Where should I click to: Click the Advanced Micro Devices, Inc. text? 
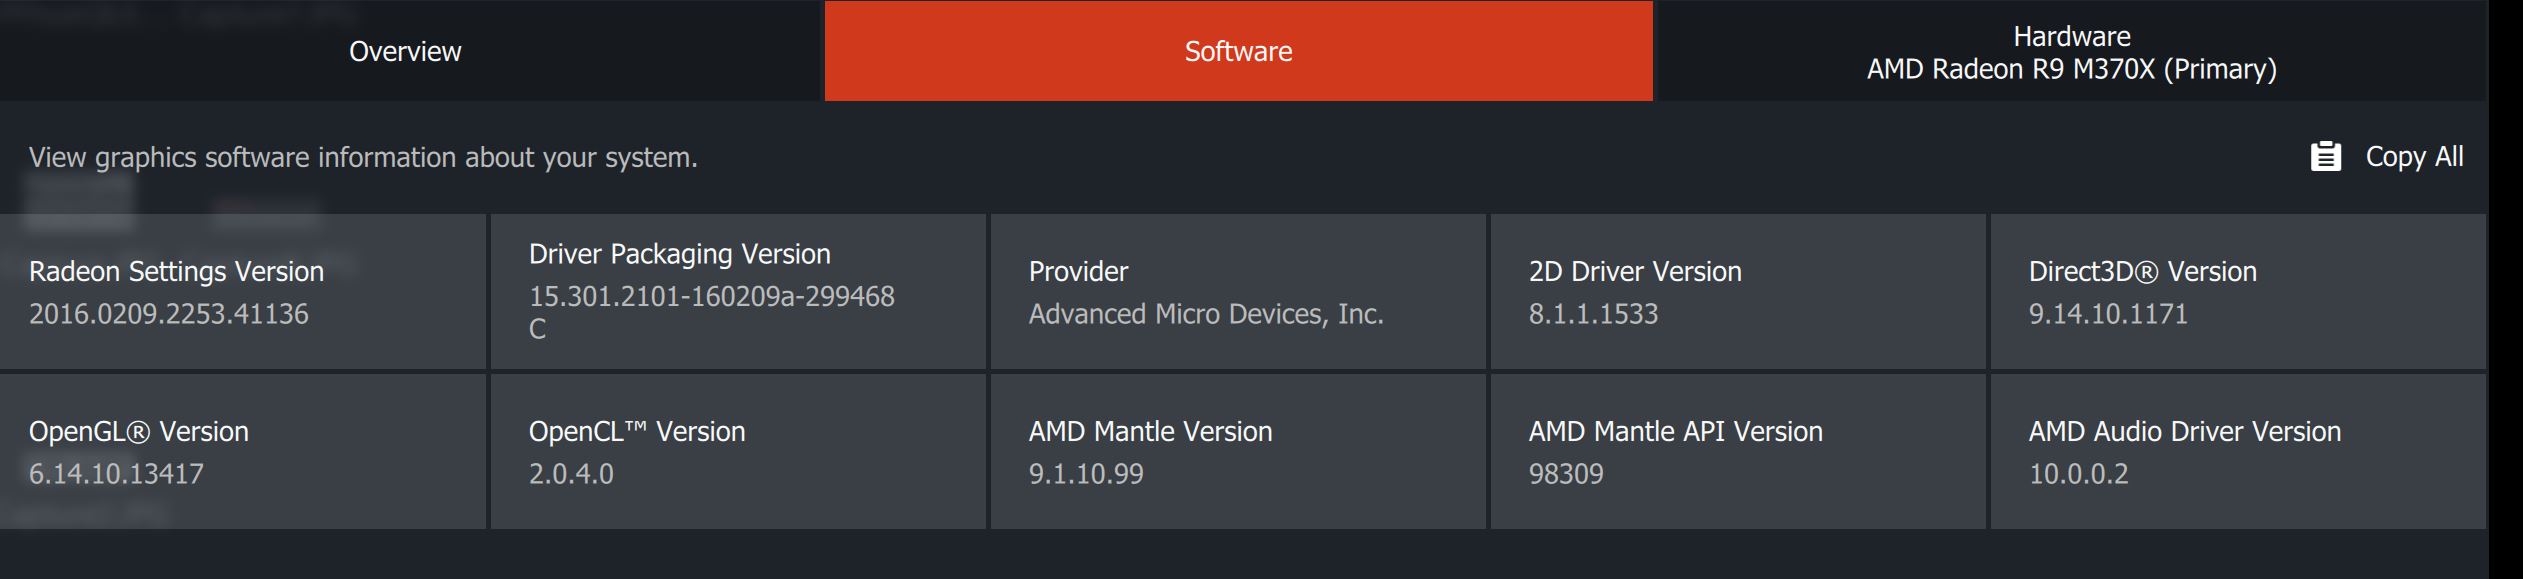[x=1206, y=314]
